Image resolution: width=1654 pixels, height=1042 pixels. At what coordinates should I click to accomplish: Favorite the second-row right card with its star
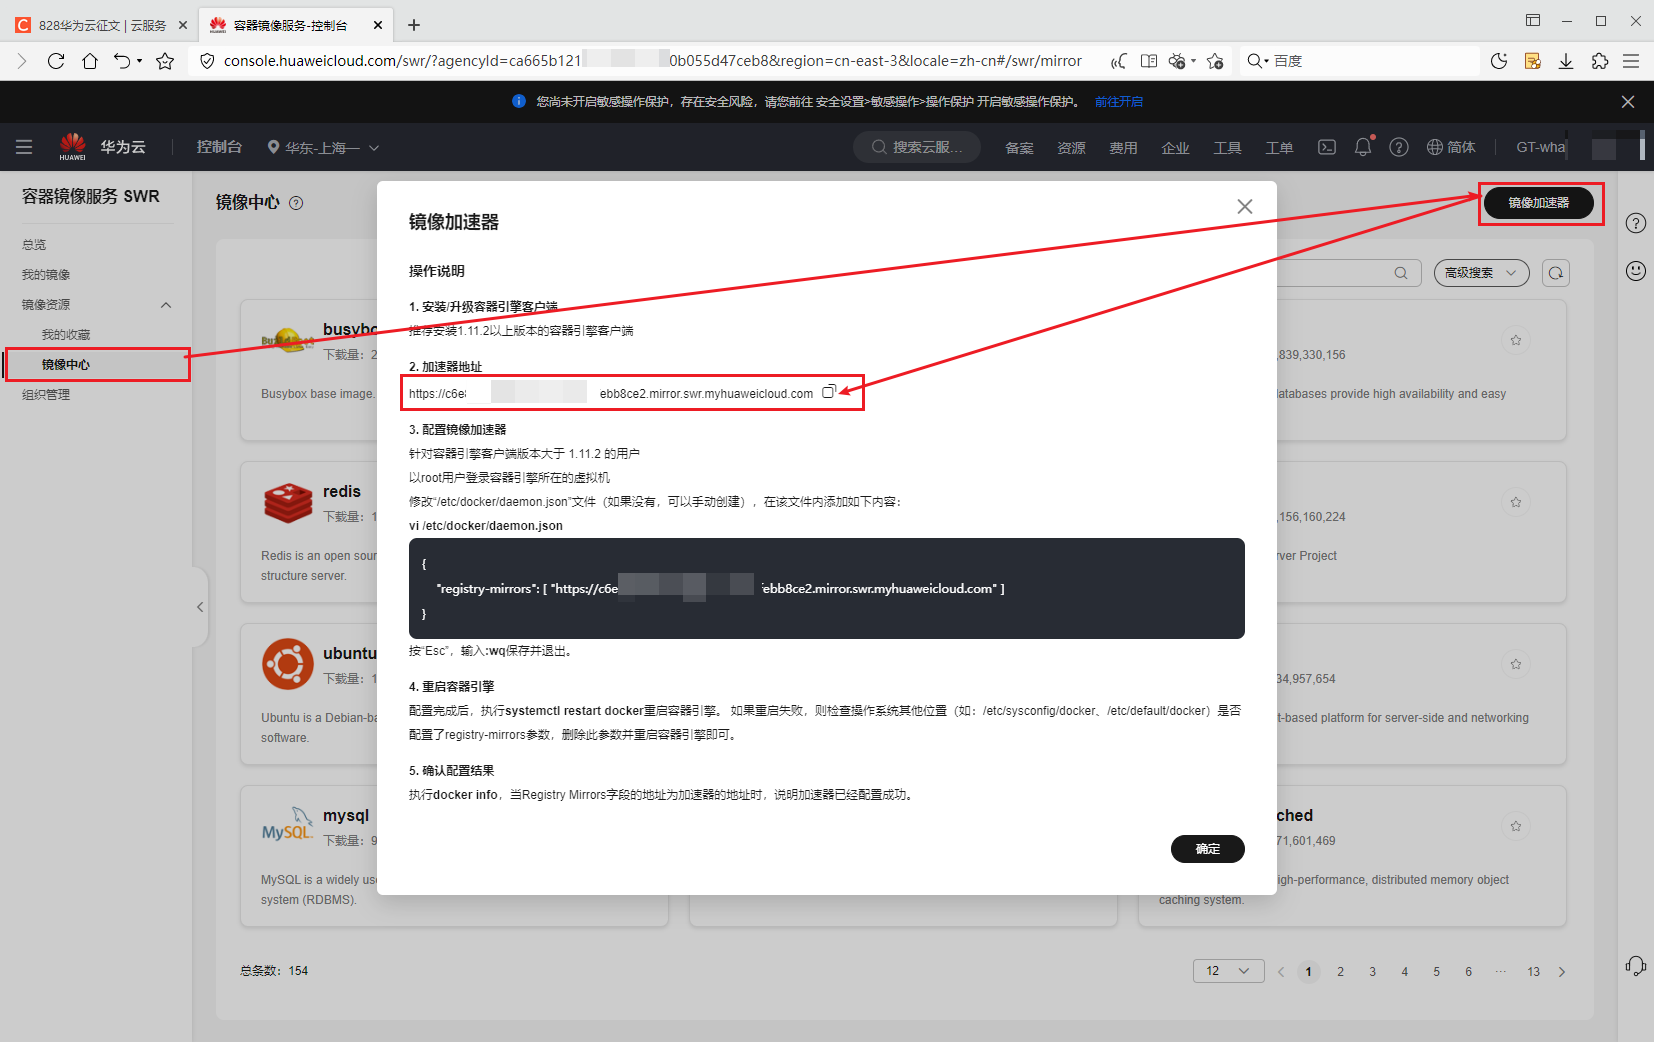[x=1516, y=503]
